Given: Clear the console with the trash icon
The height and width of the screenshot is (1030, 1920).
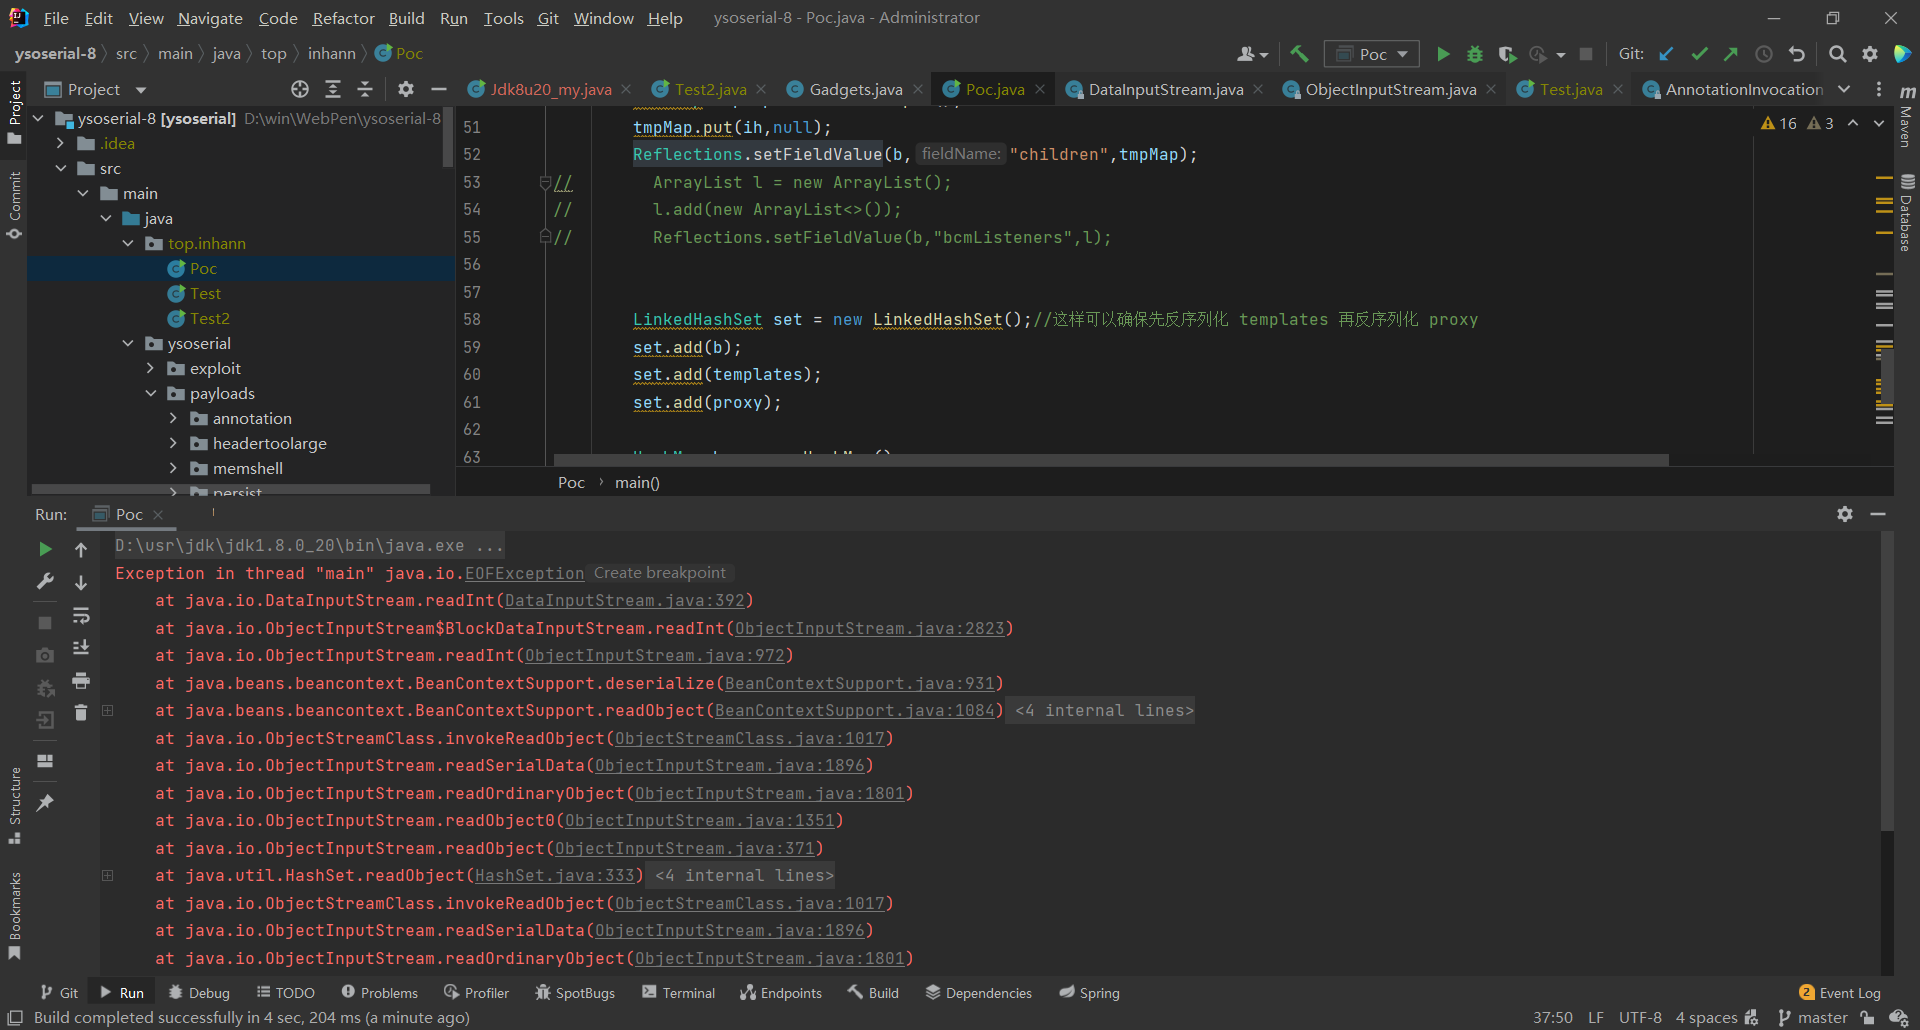Looking at the screenshot, I should point(81,713).
